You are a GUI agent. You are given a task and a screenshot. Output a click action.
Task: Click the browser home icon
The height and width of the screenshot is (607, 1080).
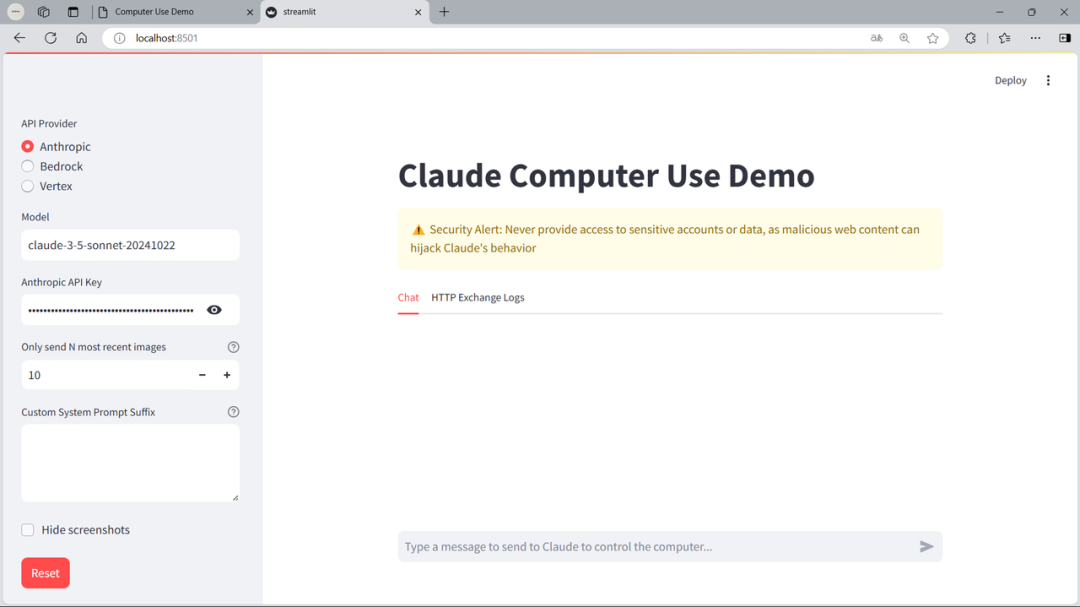click(x=82, y=38)
